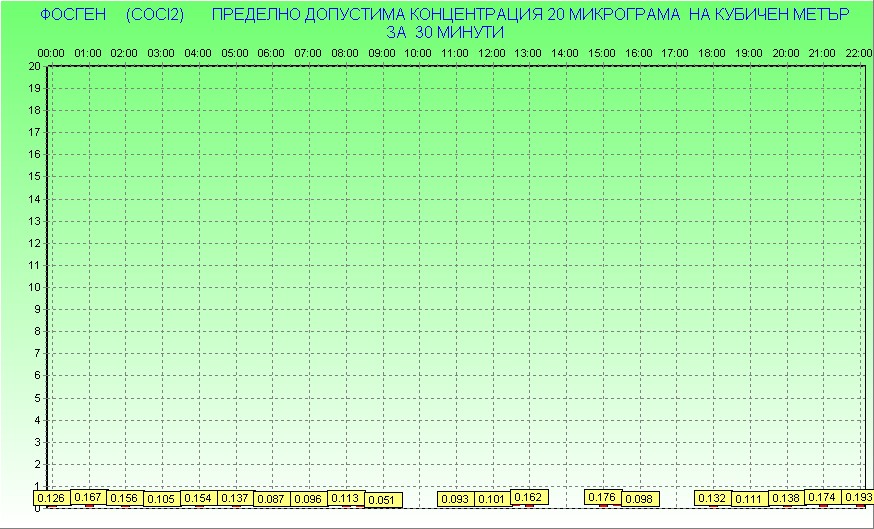Click the 5 tick on vertical axis
The image size is (874, 529).
37,398
